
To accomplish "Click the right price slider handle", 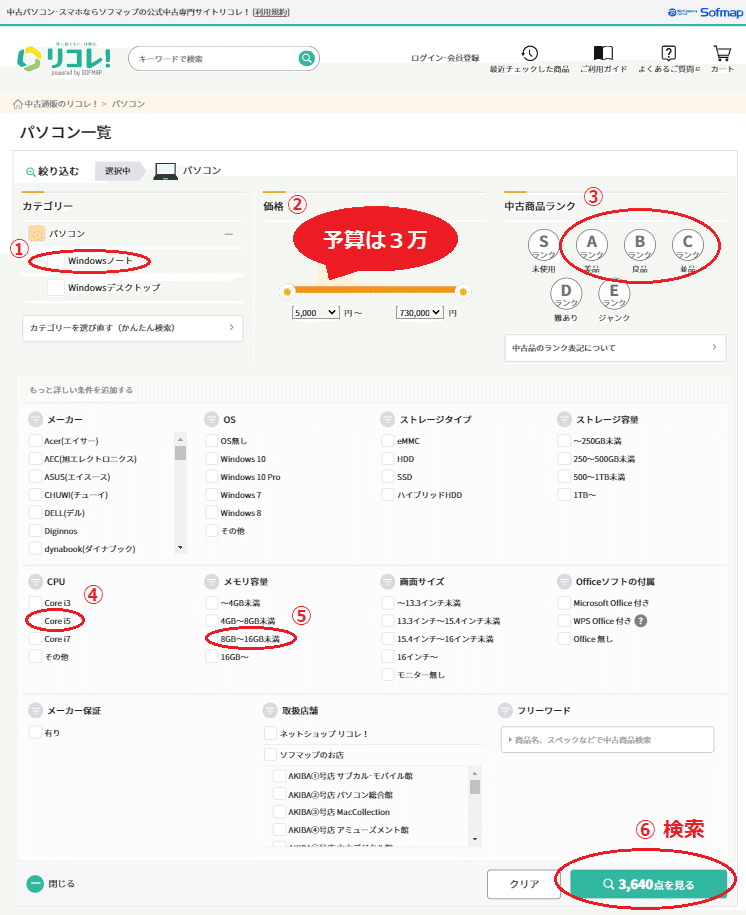I will pos(463,292).
